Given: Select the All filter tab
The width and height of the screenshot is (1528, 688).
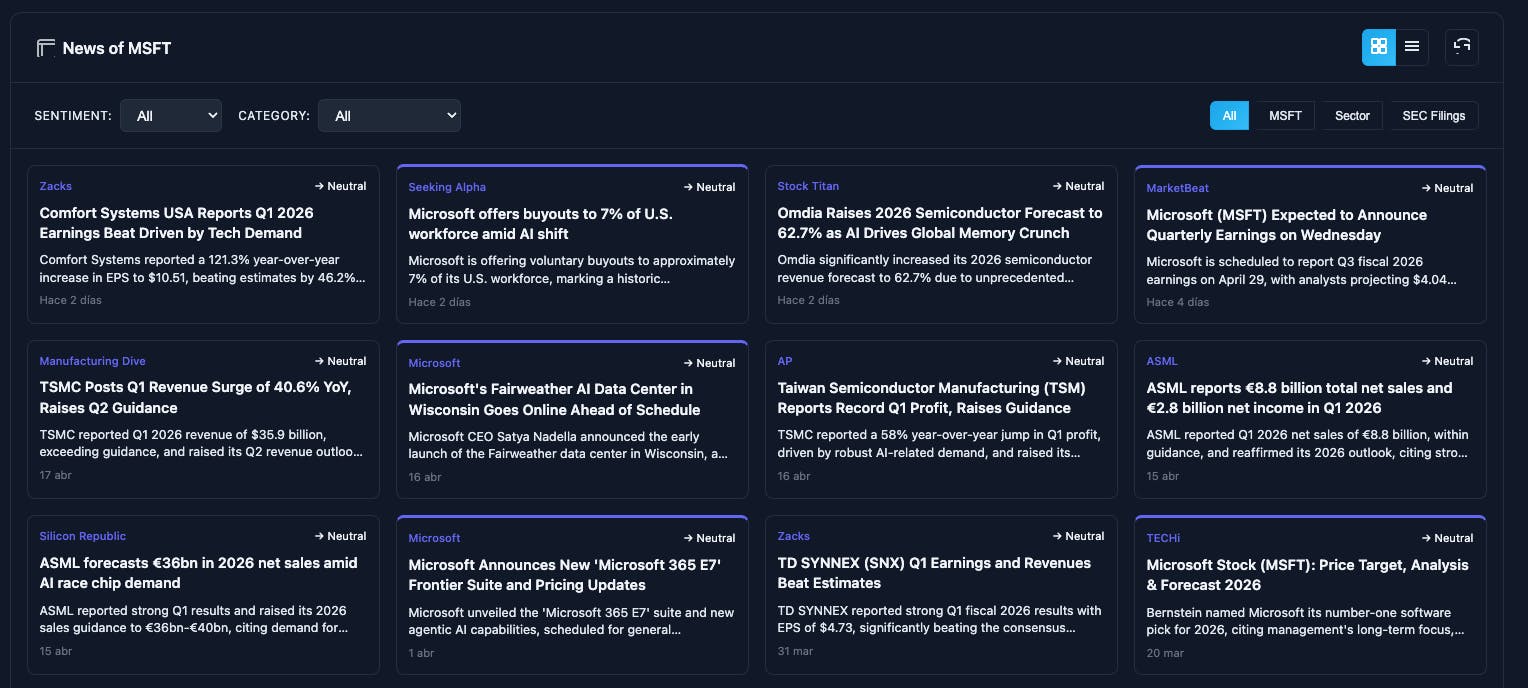Looking at the screenshot, I should pos(1229,115).
